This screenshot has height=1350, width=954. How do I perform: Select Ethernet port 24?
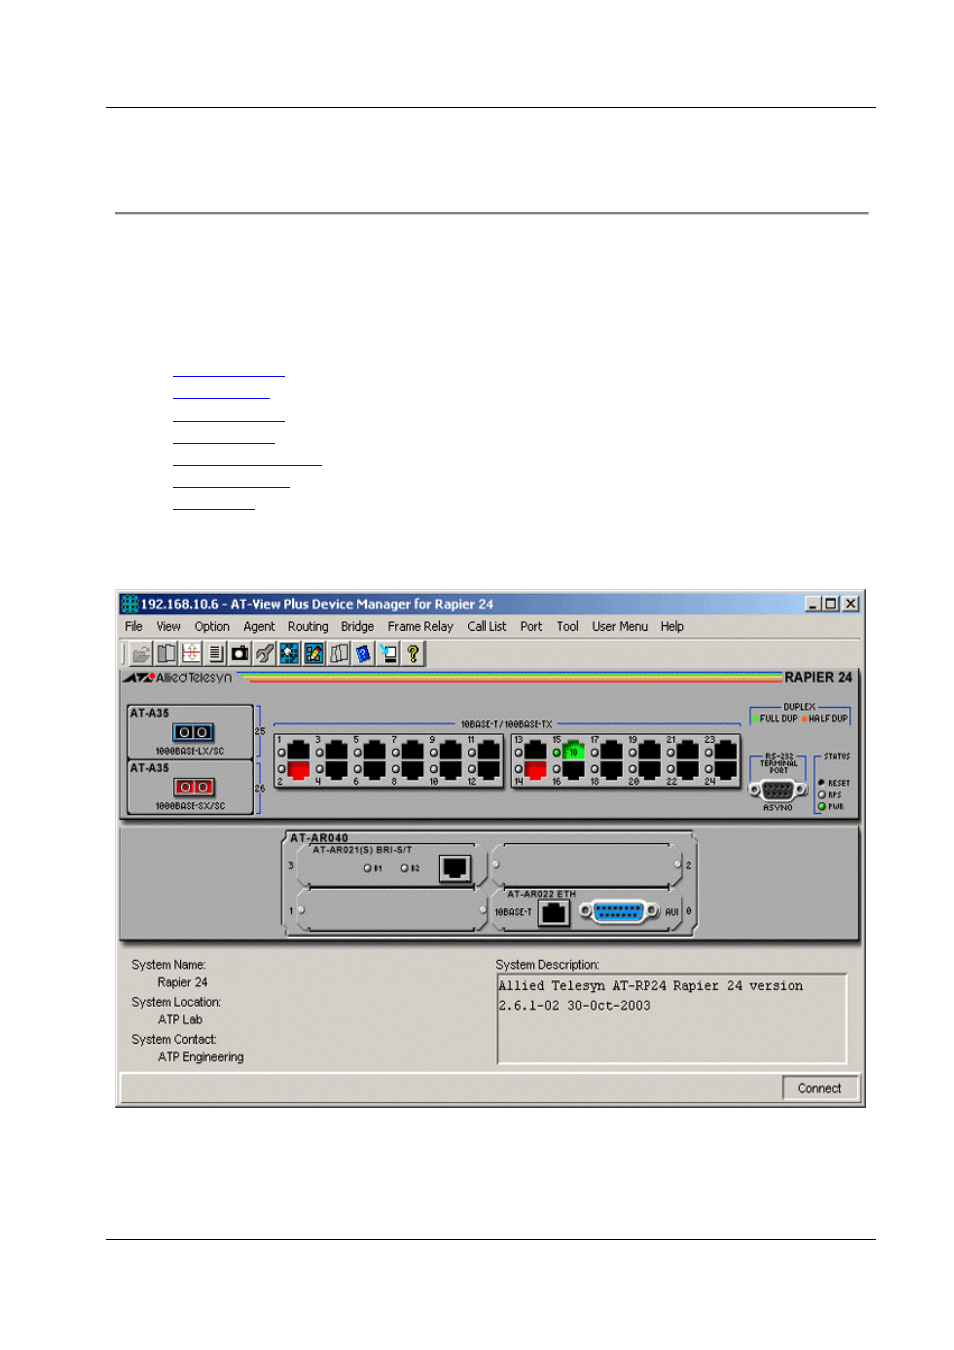tap(725, 770)
